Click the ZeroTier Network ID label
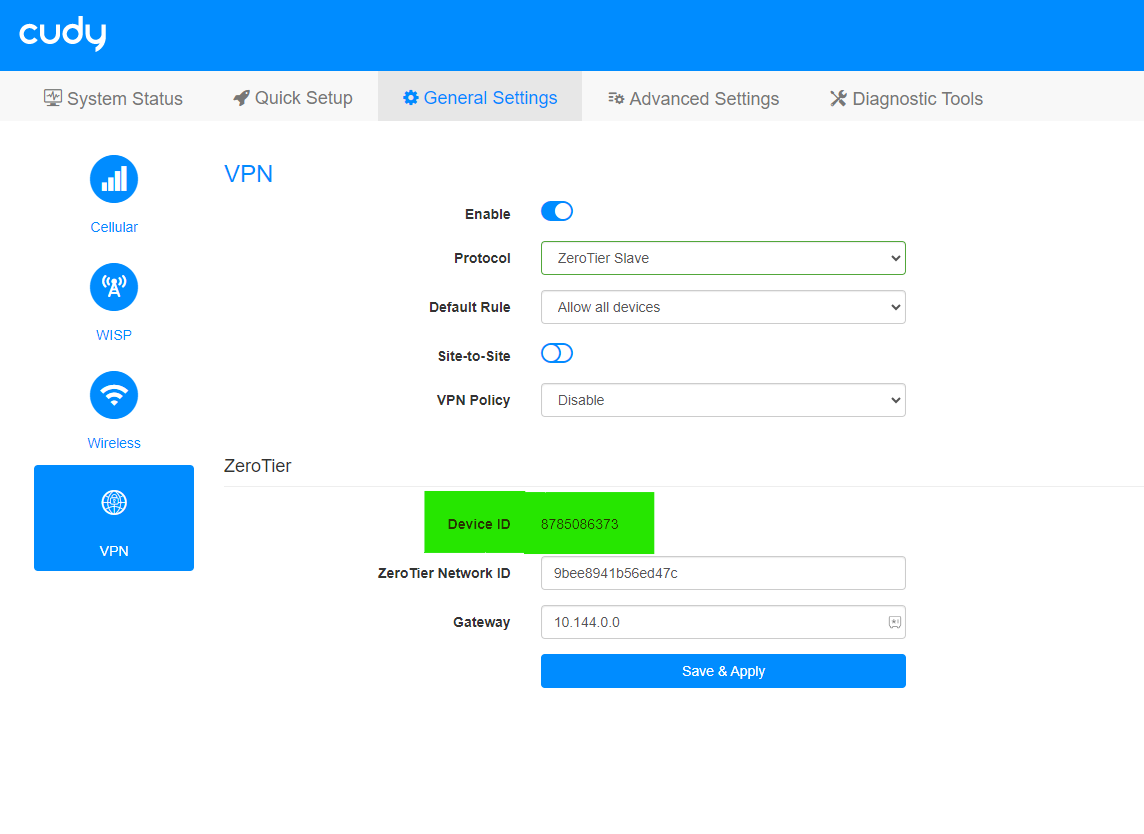 point(444,573)
